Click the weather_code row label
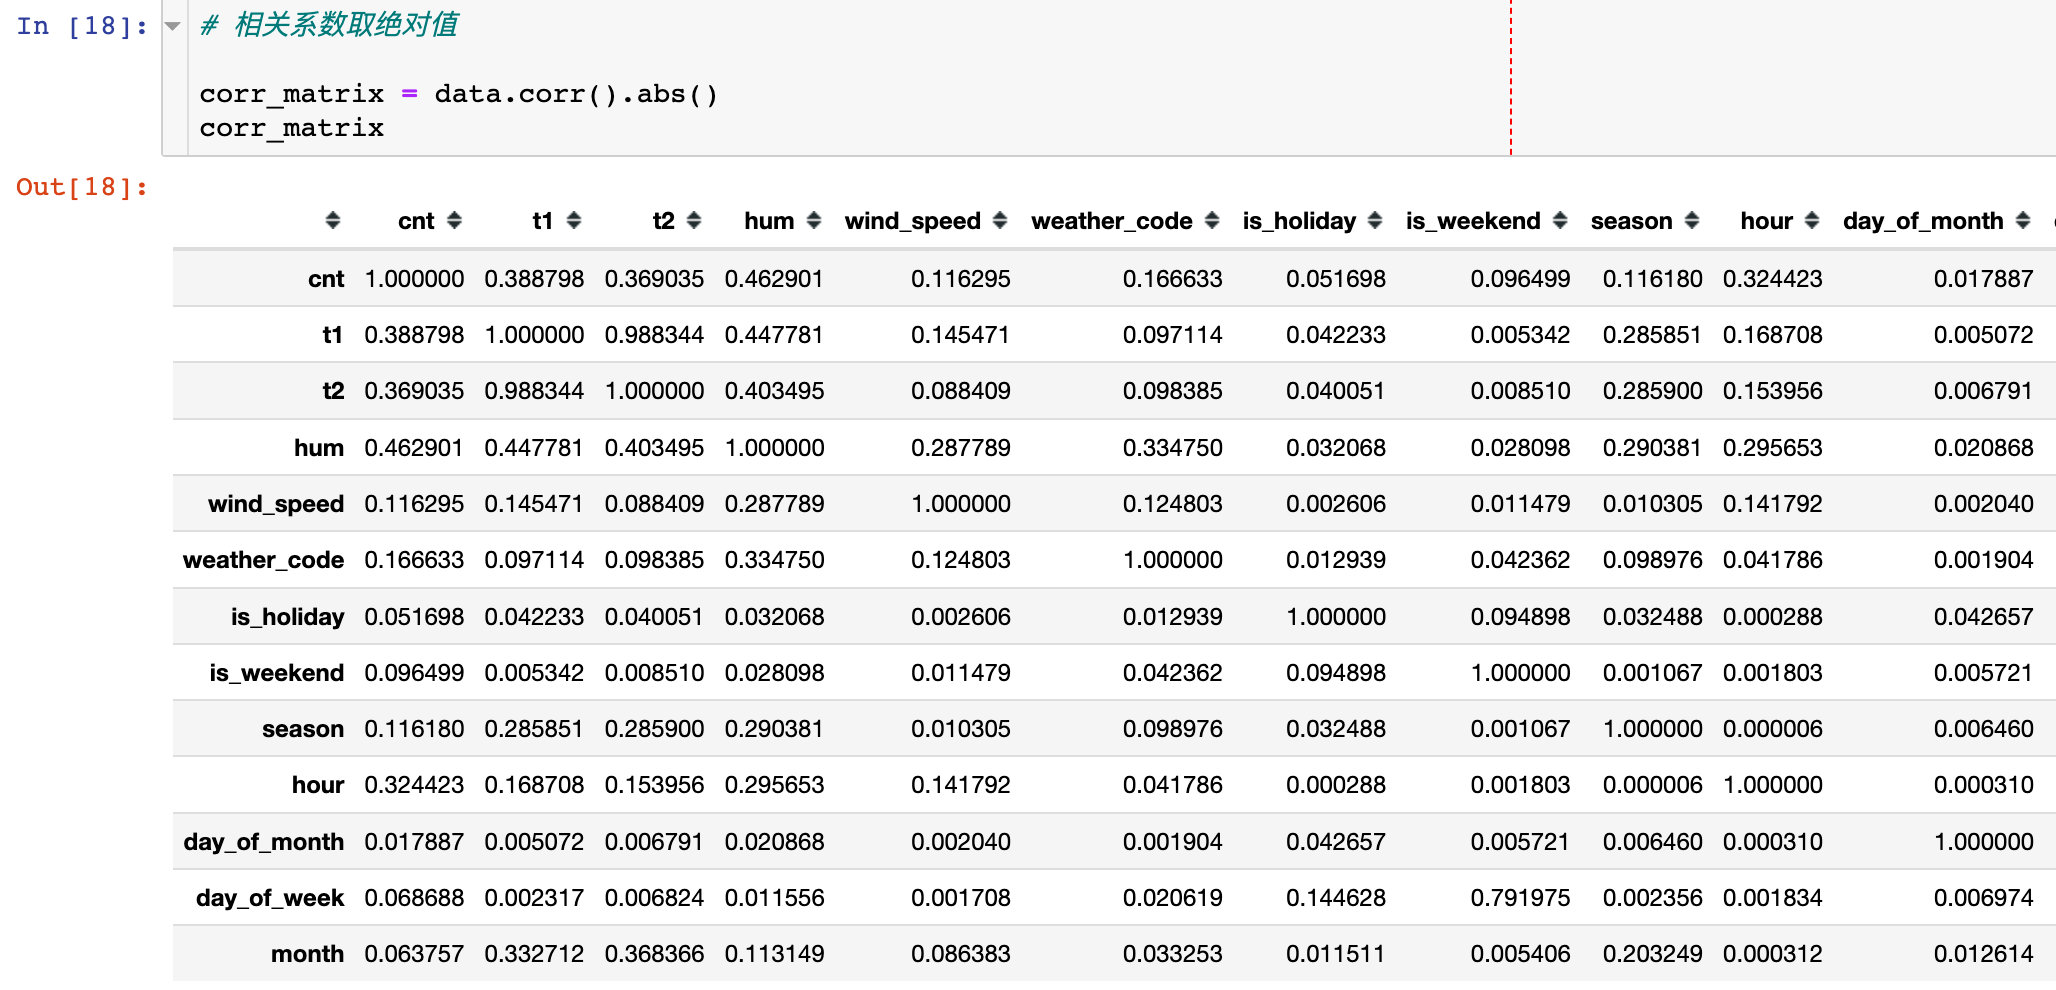The height and width of the screenshot is (990, 2056). [x=263, y=560]
